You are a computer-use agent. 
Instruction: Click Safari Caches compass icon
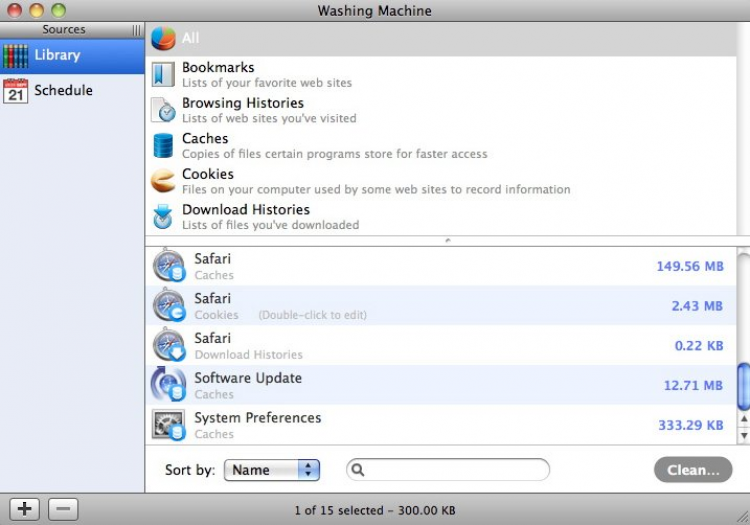click(168, 266)
